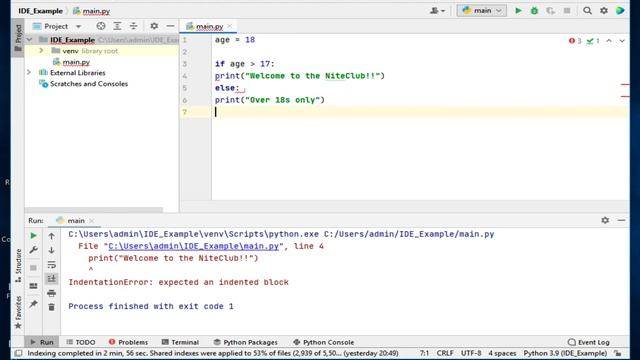Open Project panel options gear
This screenshot has width=640, height=360.
click(x=154, y=26)
